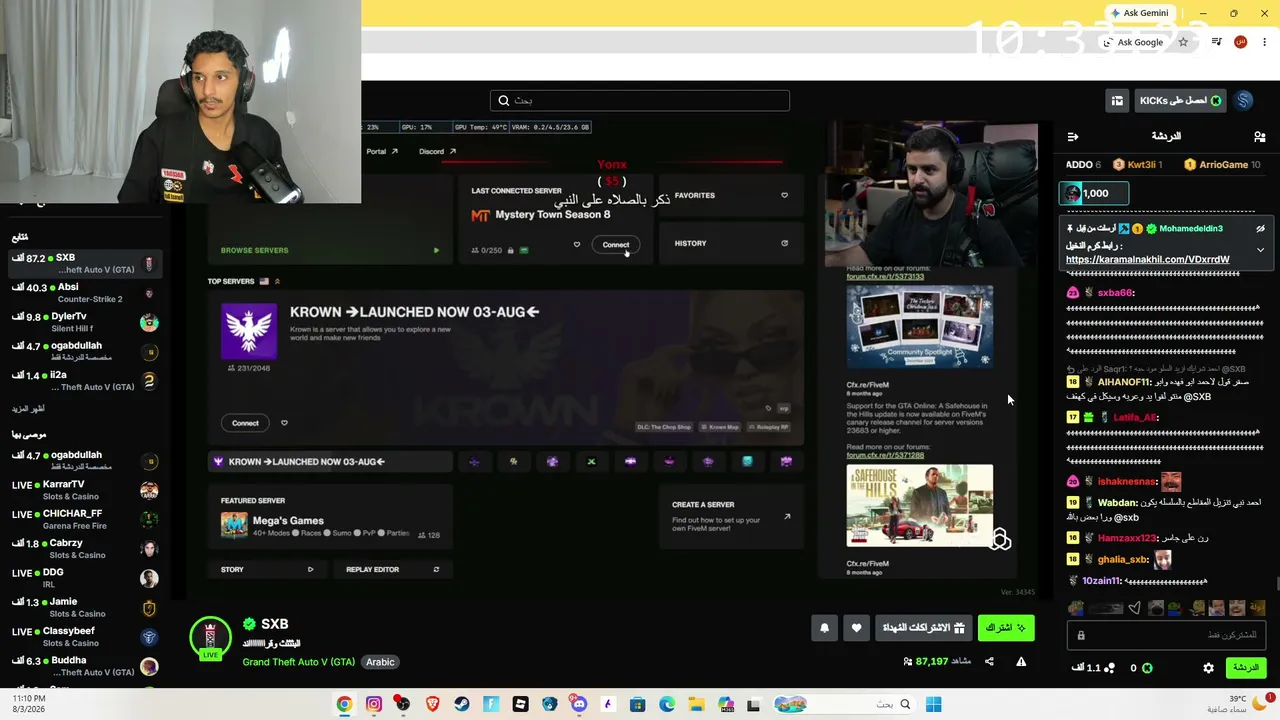Open the dashboard layout icon beside KICKs
The height and width of the screenshot is (720, 1280).
point(1117,101)
